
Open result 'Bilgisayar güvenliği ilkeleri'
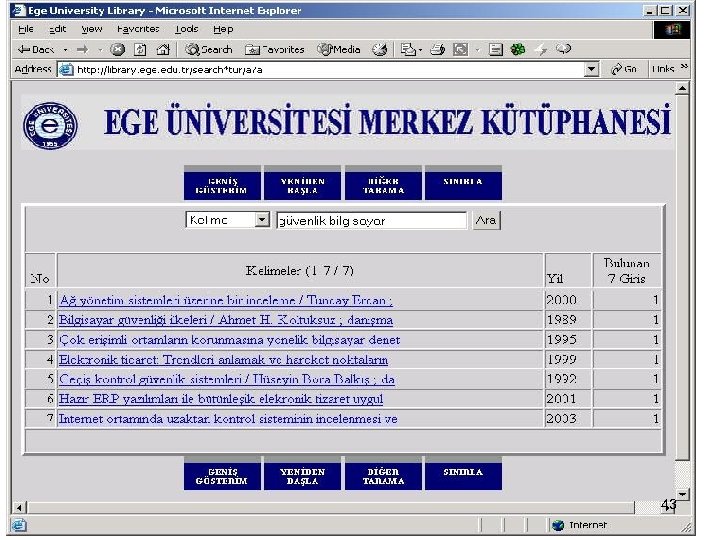[x=226, y=320]
